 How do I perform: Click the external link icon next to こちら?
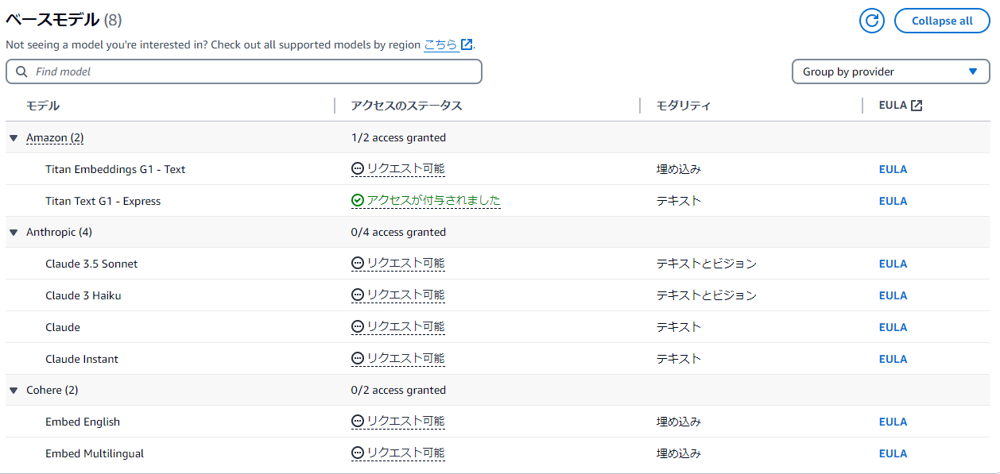(x=467, y=45)
